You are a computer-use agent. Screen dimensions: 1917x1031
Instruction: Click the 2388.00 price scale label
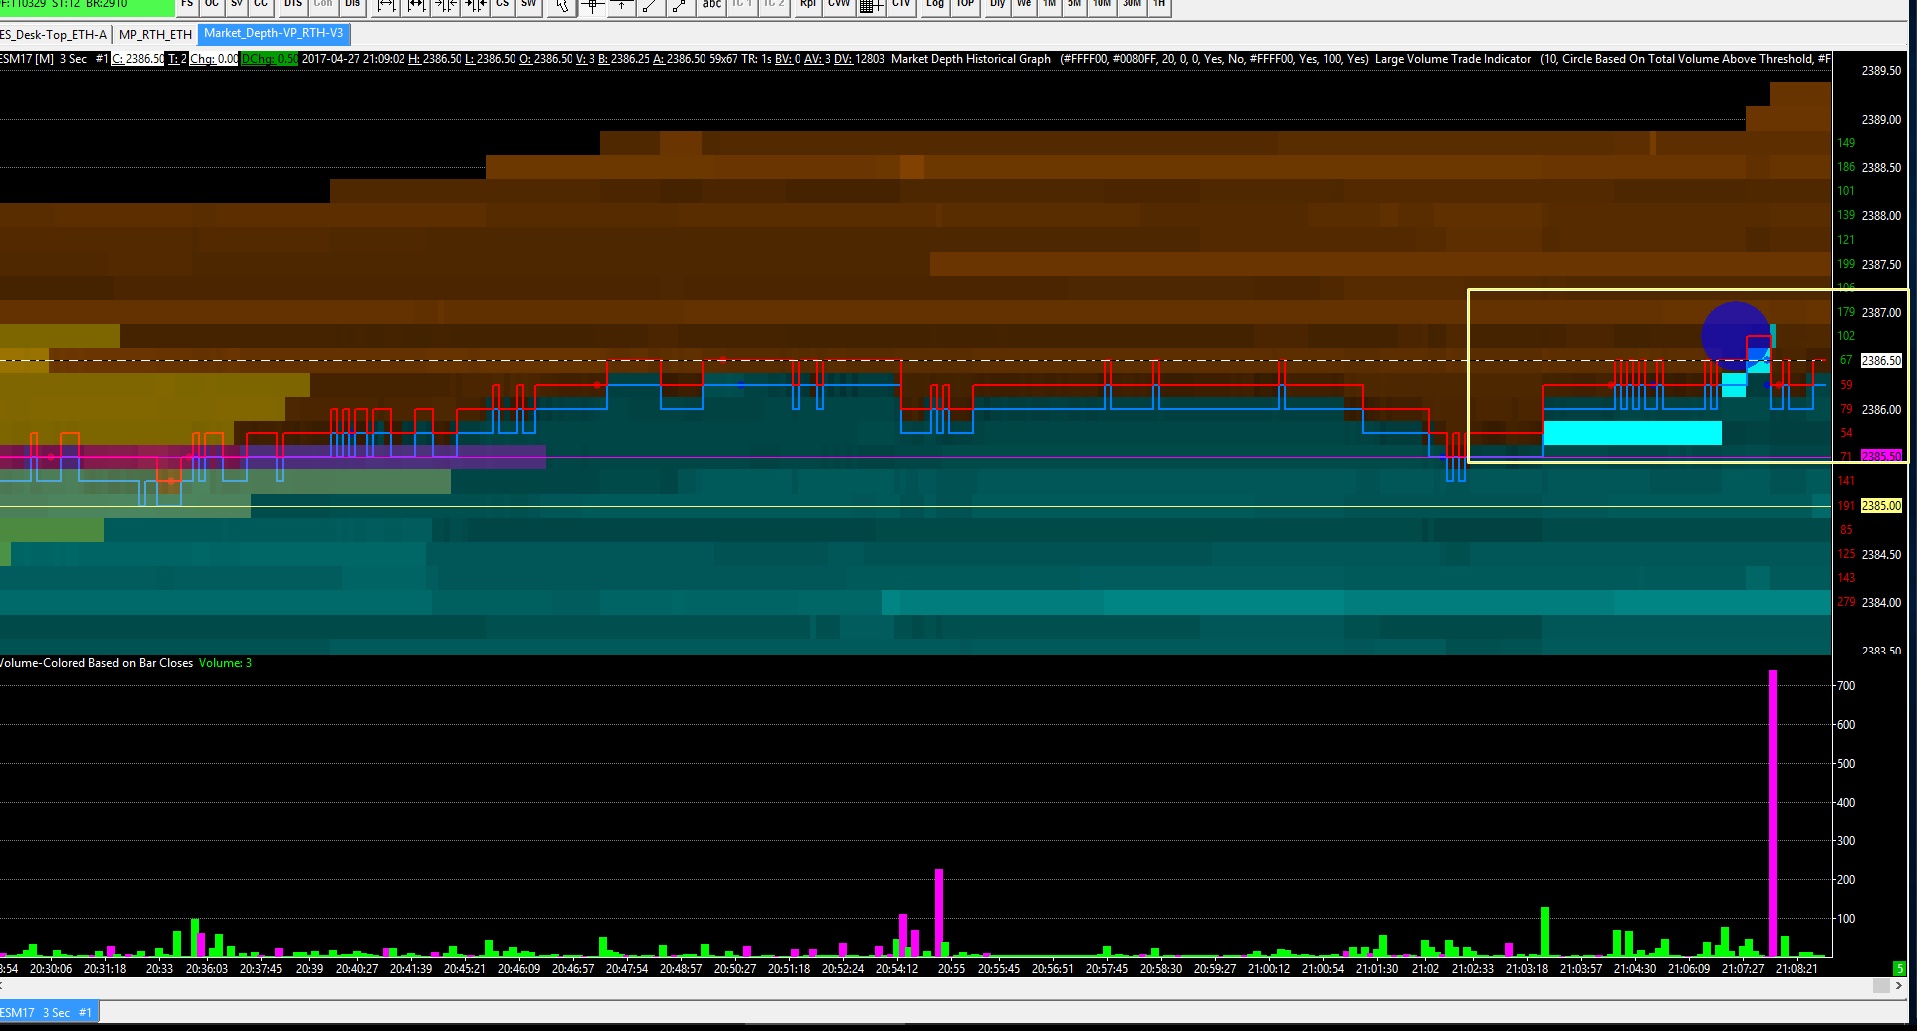pos(1881,216)
